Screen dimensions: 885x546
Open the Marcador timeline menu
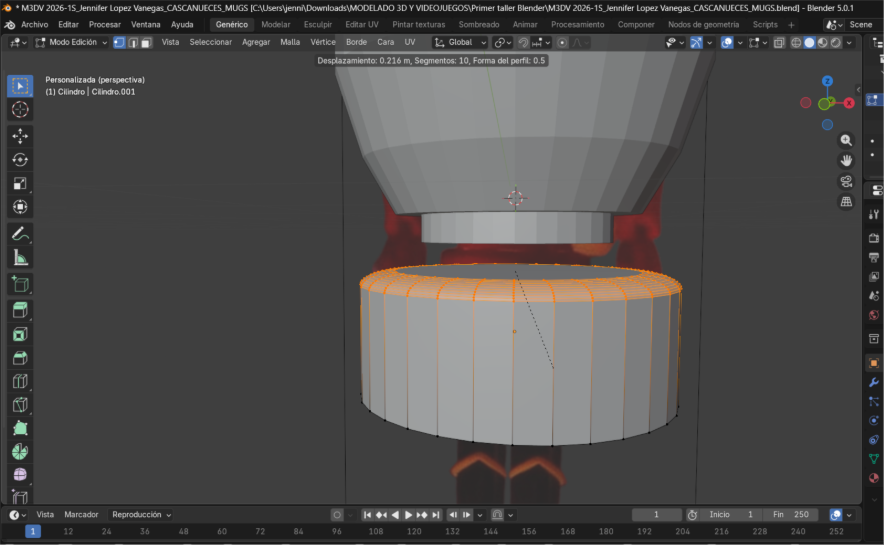[81, 514]
